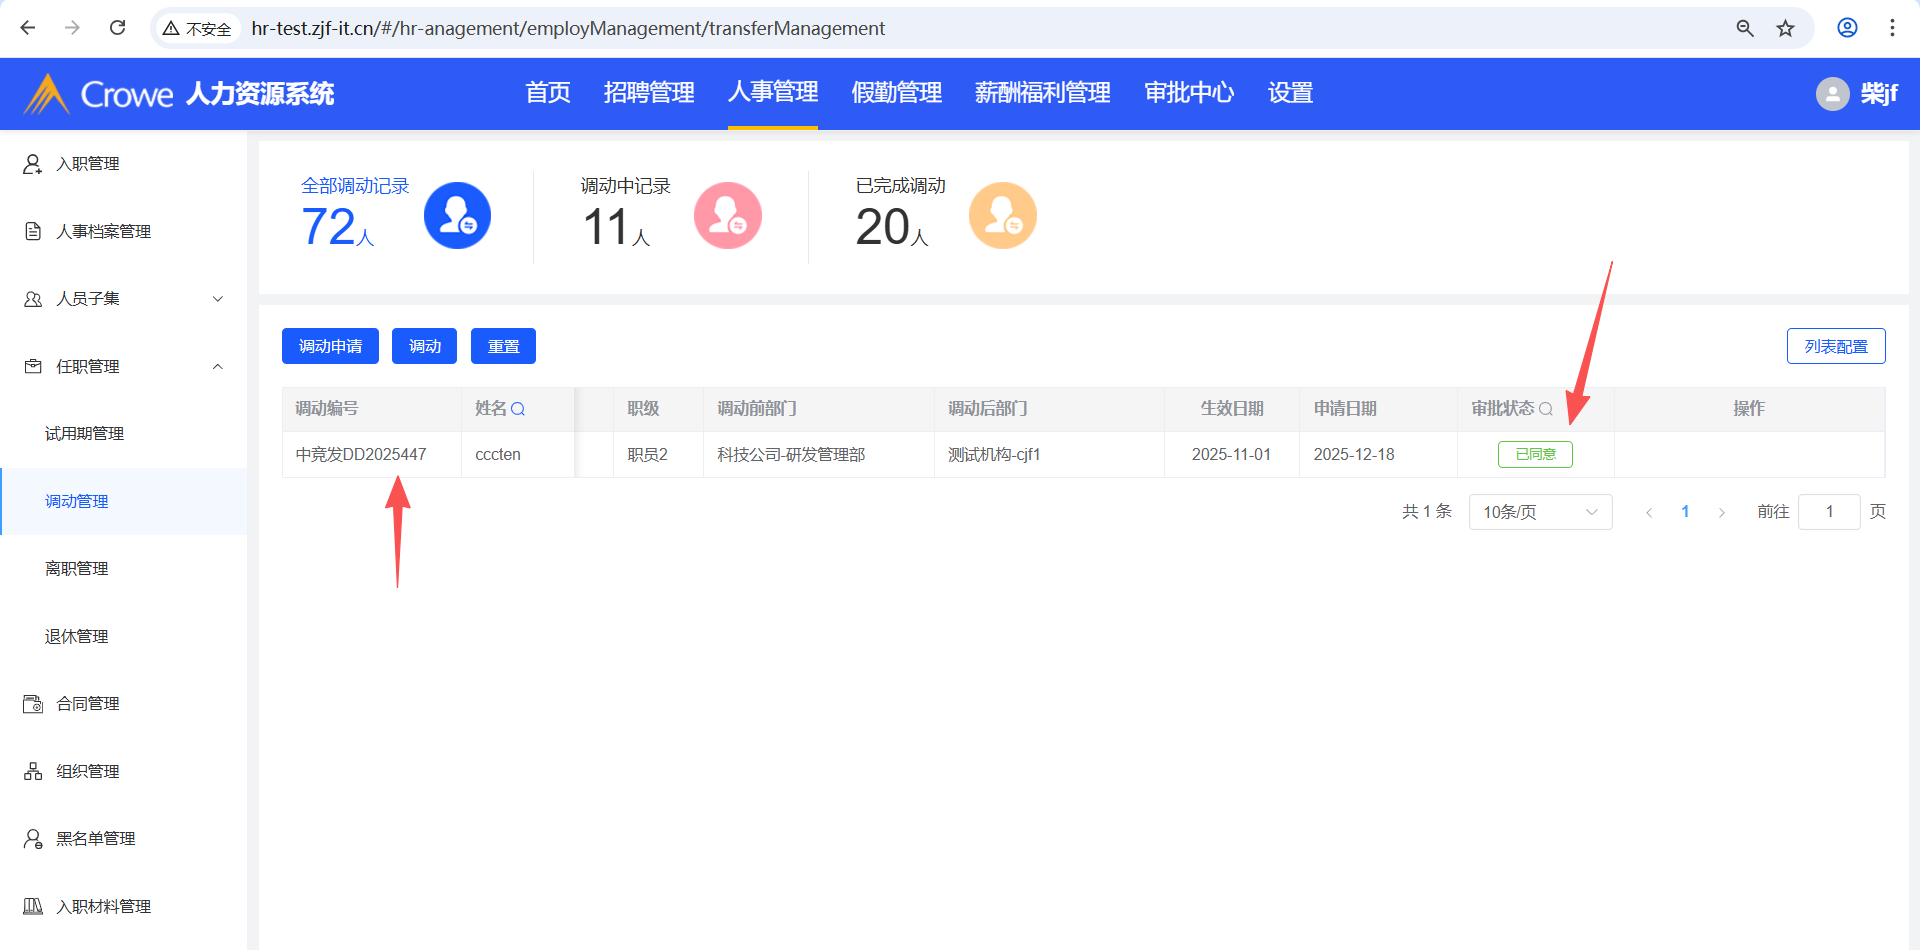Click the page number jump input field
This screenshot has width=1920, height=950.
click(1828, 512)
